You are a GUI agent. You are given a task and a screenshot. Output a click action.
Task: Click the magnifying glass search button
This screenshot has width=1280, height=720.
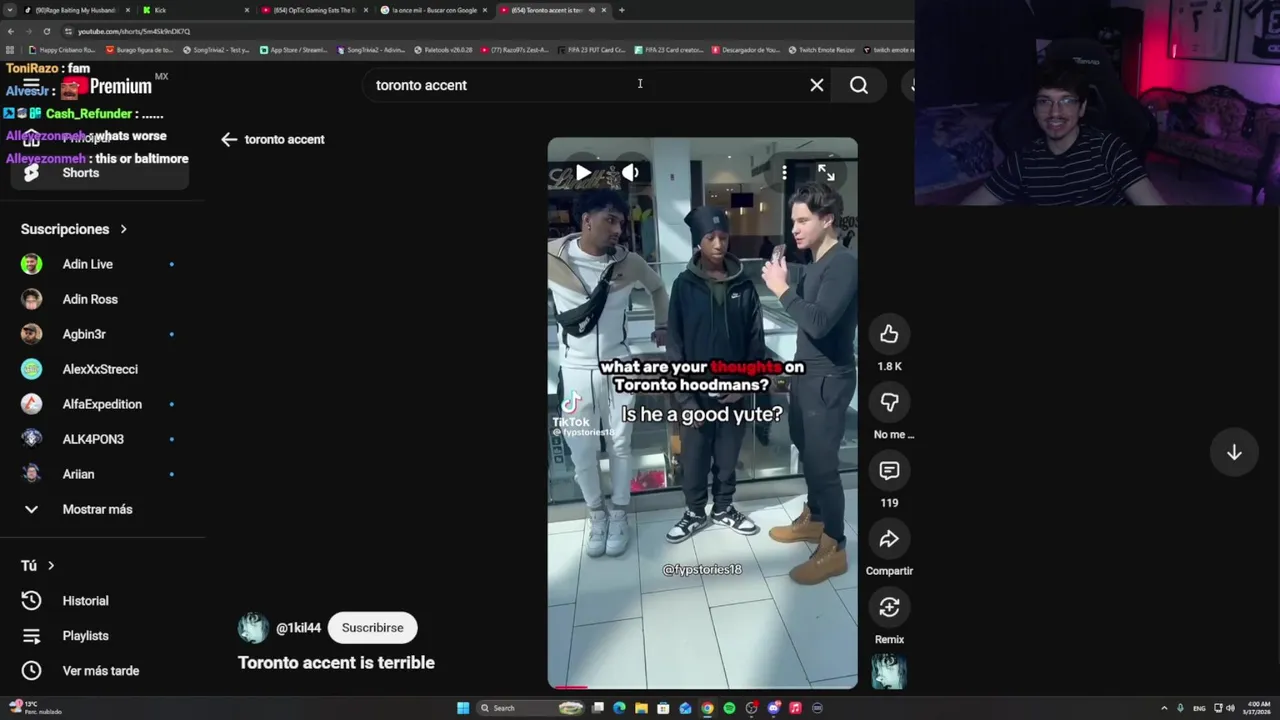pyautogui.click(x=859, y=85)
